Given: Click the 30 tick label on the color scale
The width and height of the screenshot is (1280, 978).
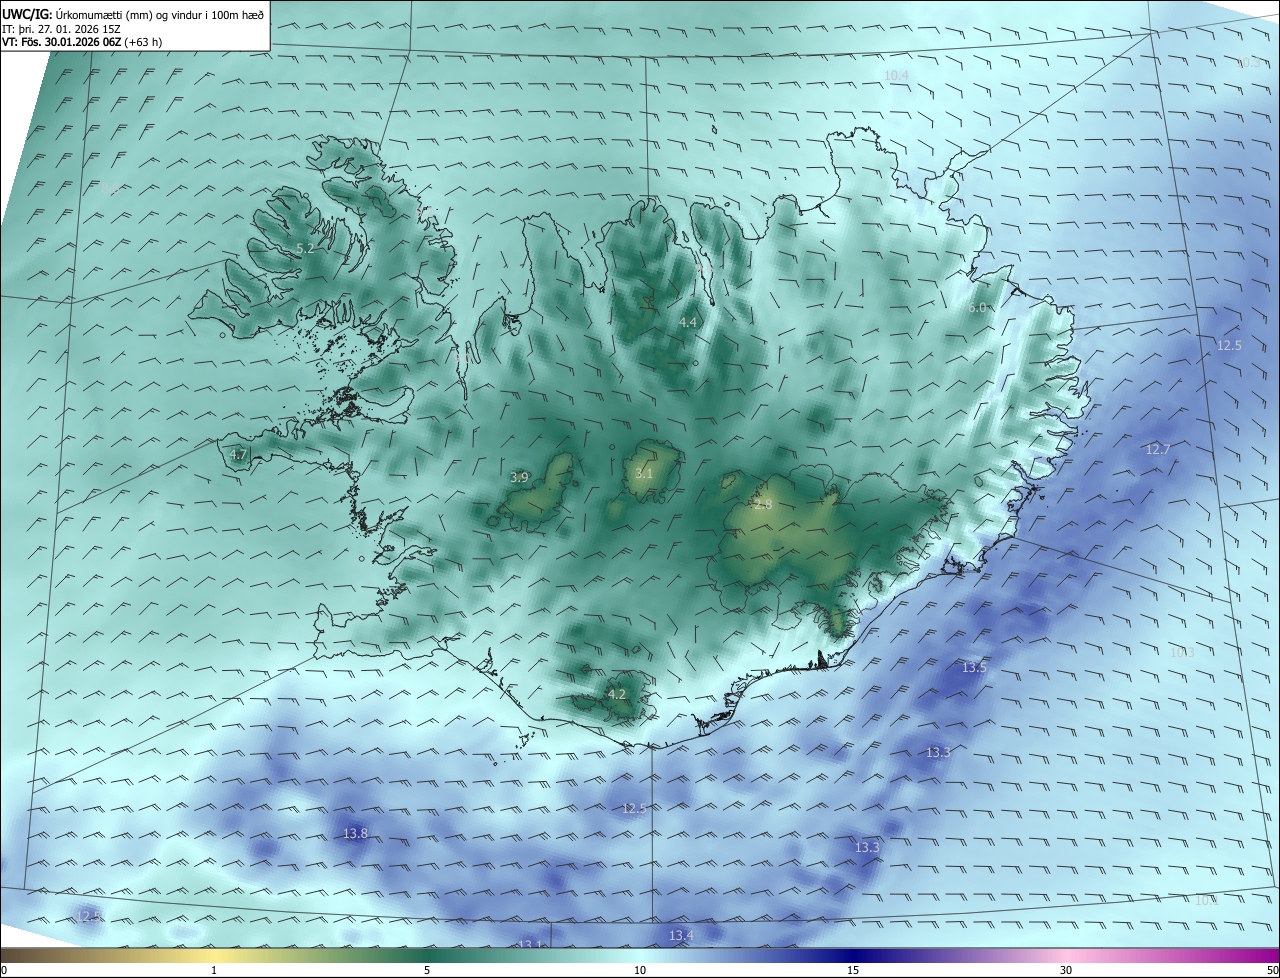Looking at the screenshot, I should (x=1066, y=970).
